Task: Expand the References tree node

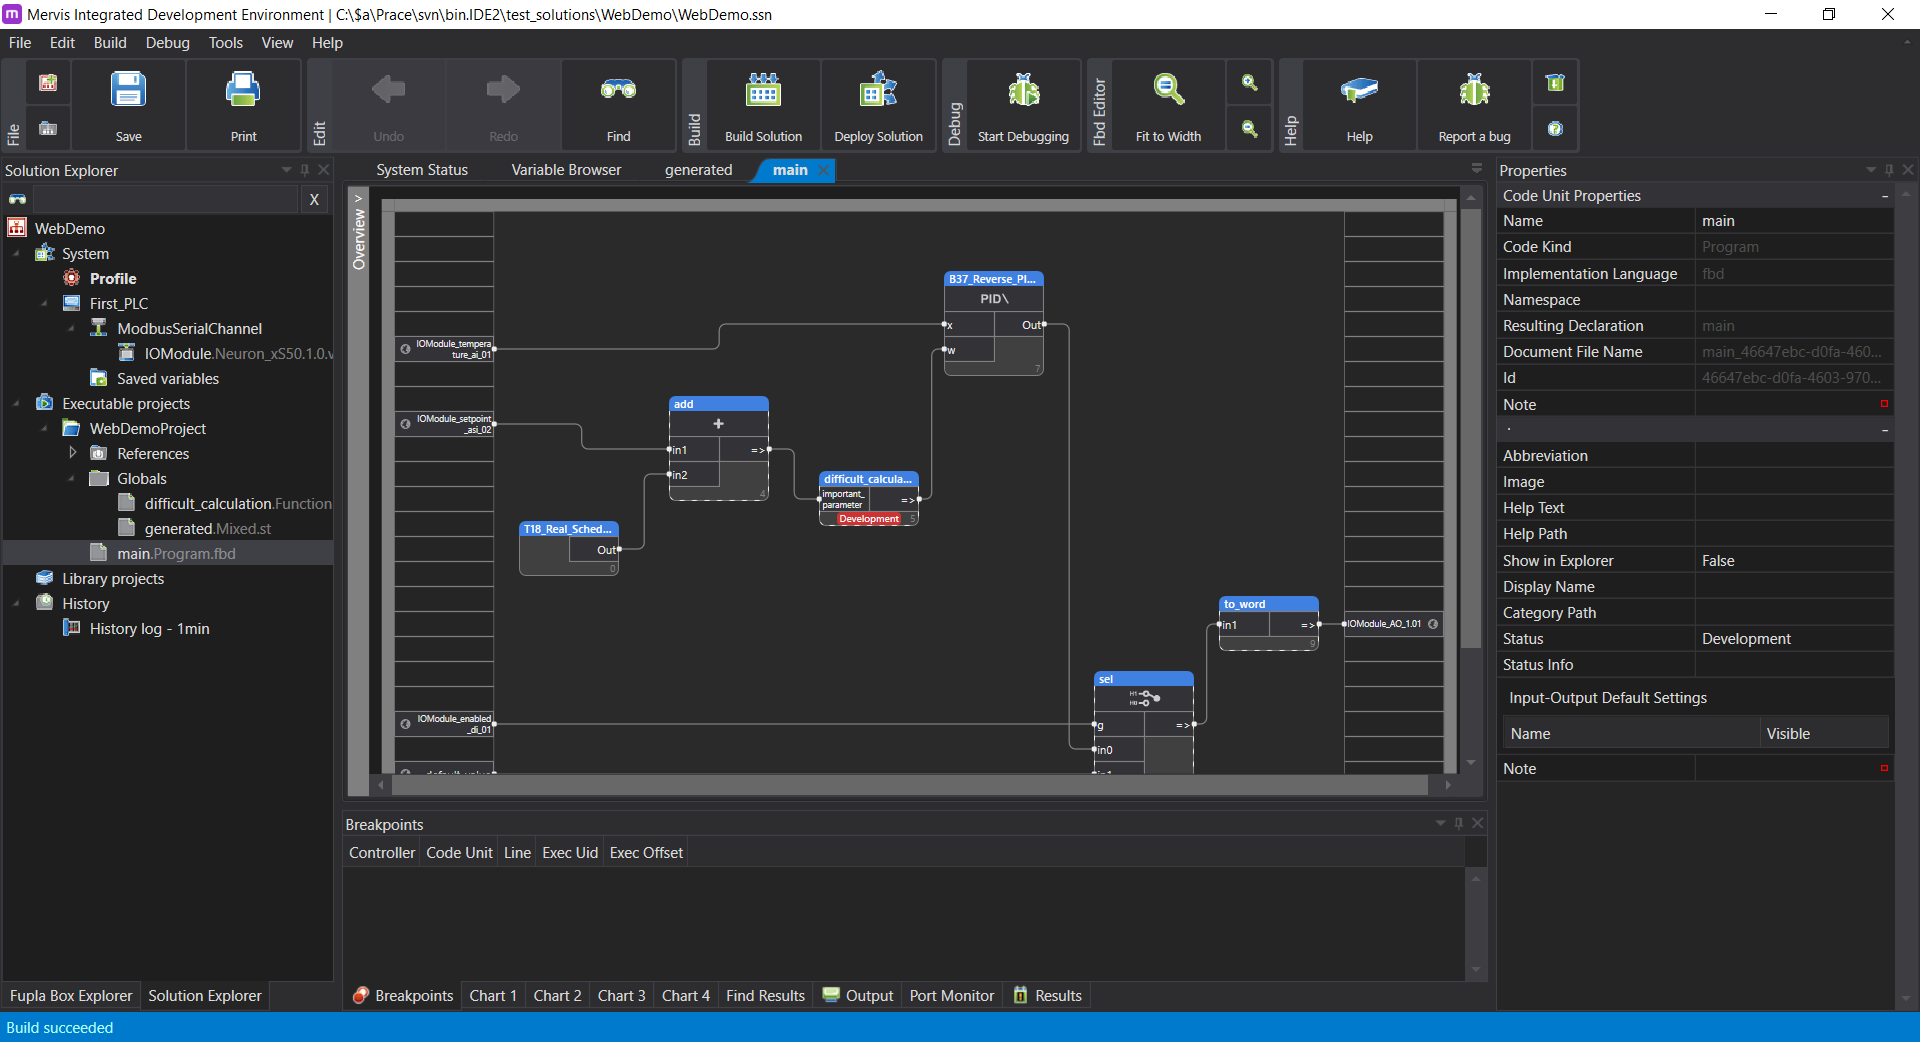Action: click(72, 453)
